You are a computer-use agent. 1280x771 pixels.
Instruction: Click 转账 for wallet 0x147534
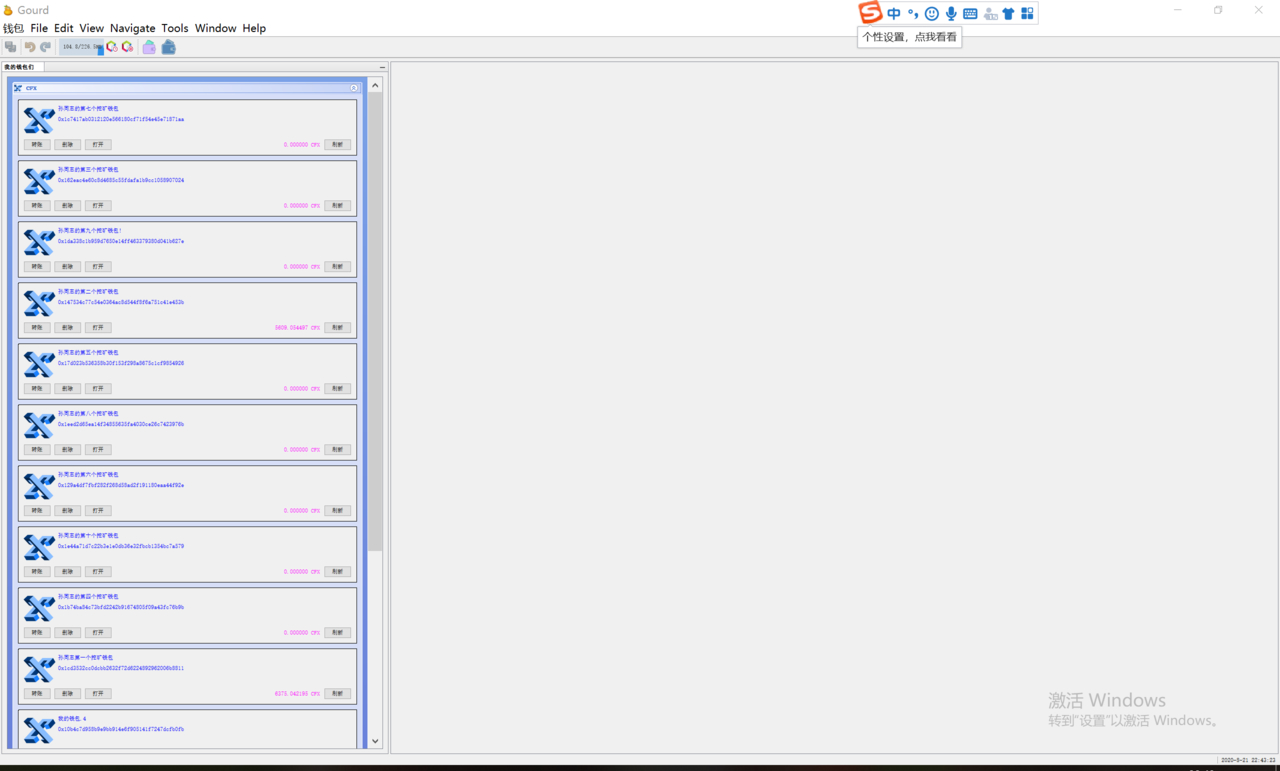(x=37, y=328)
